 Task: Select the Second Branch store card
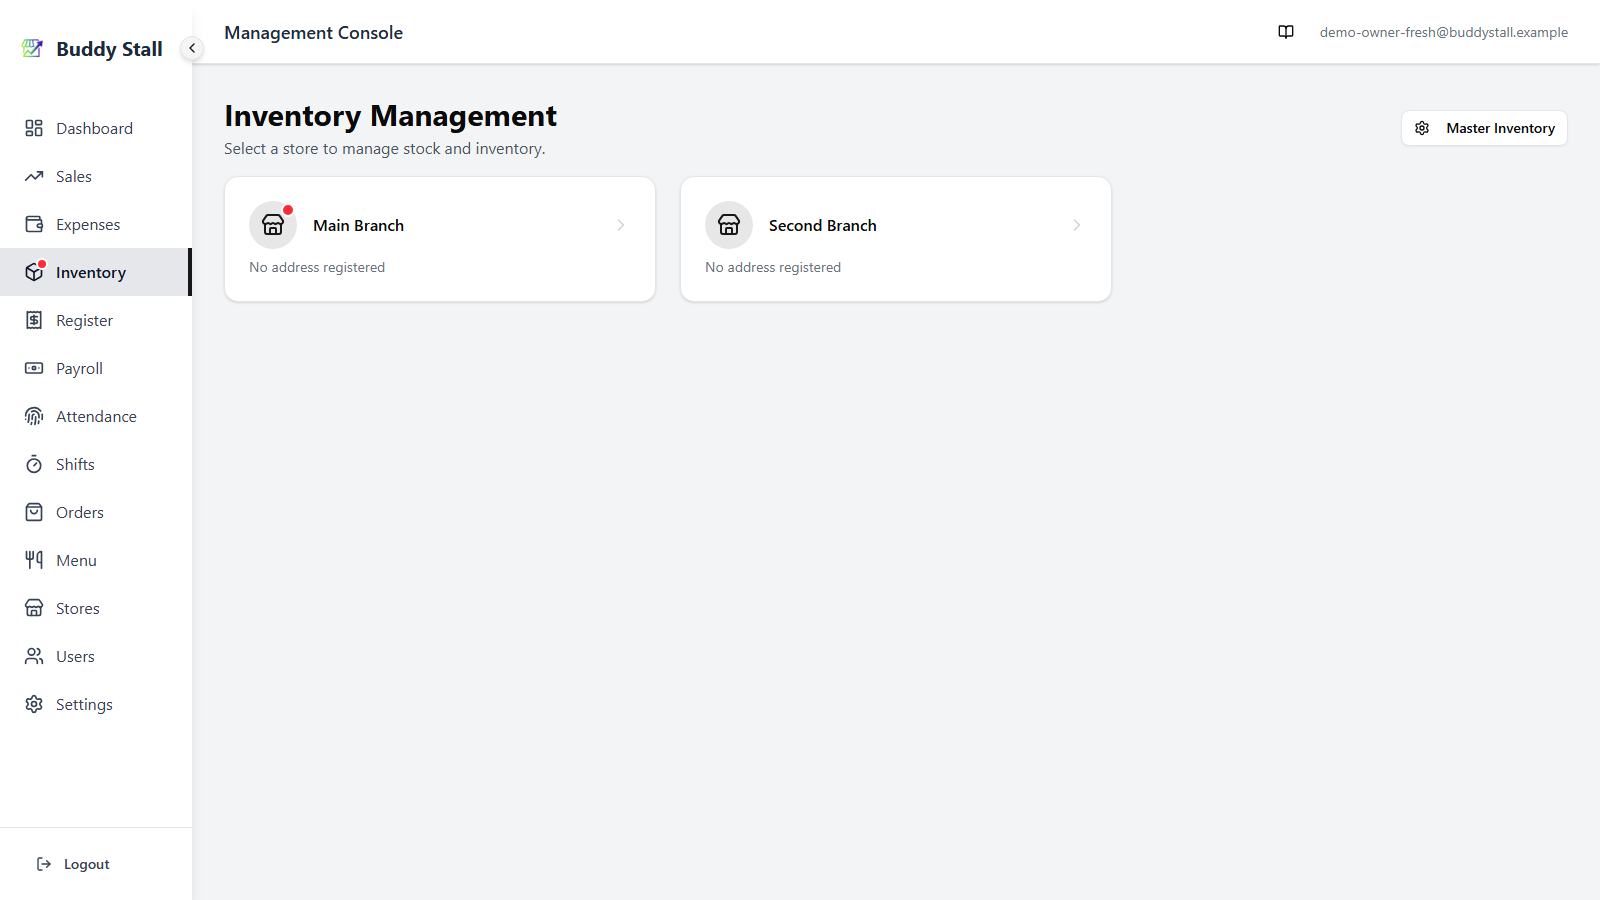(896, 239)
